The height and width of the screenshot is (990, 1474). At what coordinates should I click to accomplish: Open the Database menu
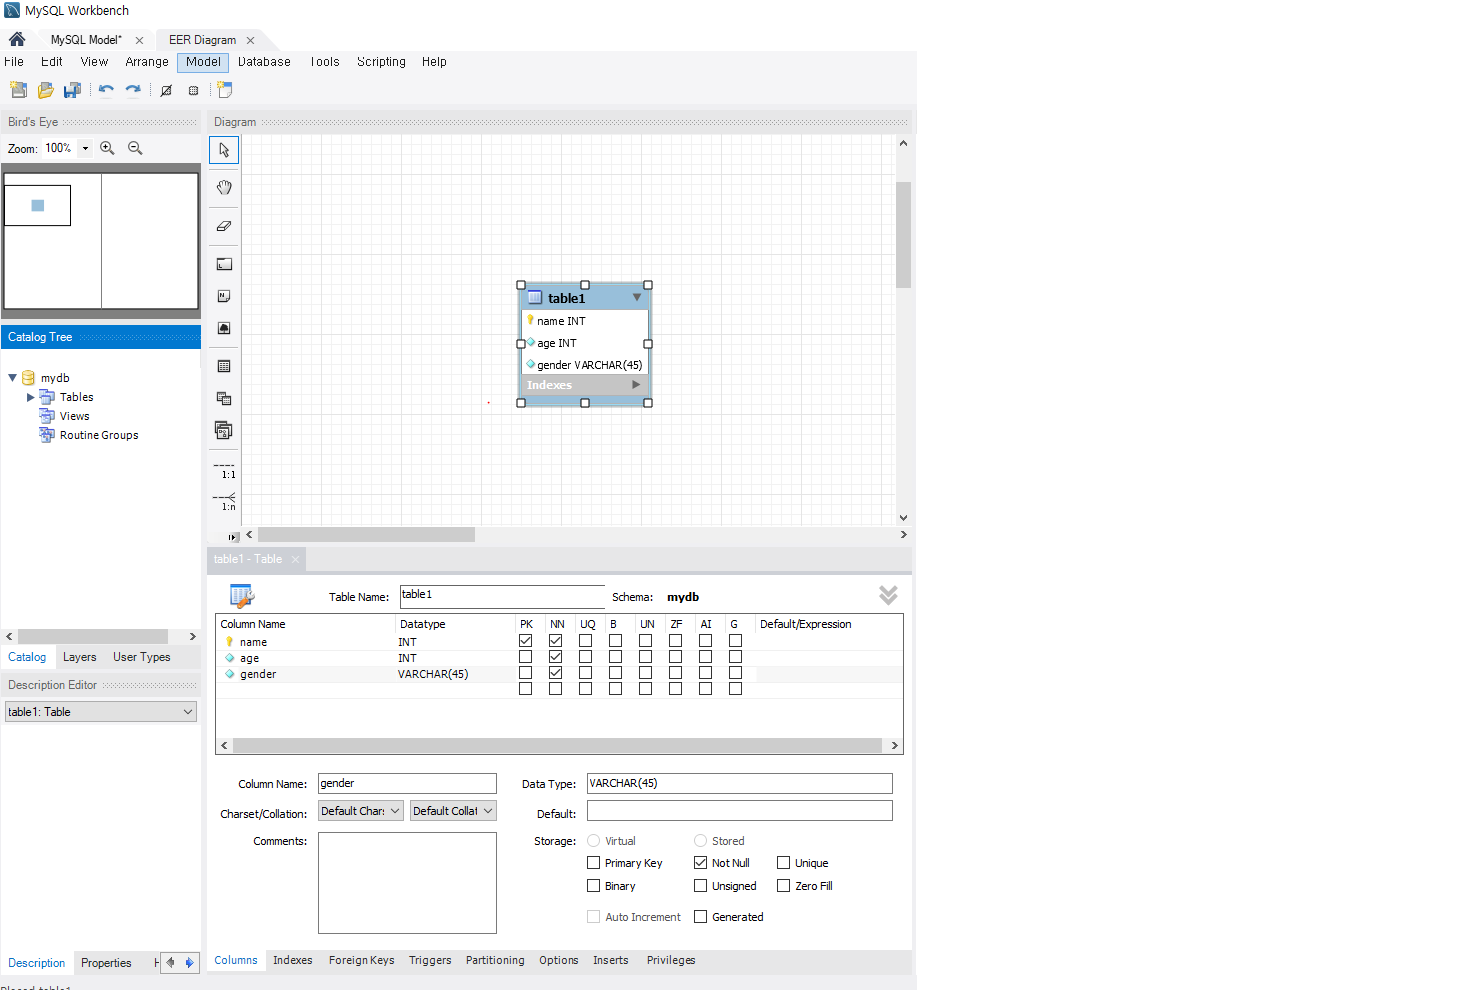click(264, 62)
